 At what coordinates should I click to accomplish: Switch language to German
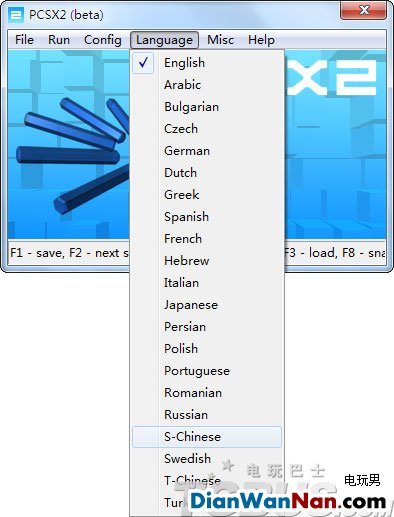pyautogui.click(x=207, y=151)
